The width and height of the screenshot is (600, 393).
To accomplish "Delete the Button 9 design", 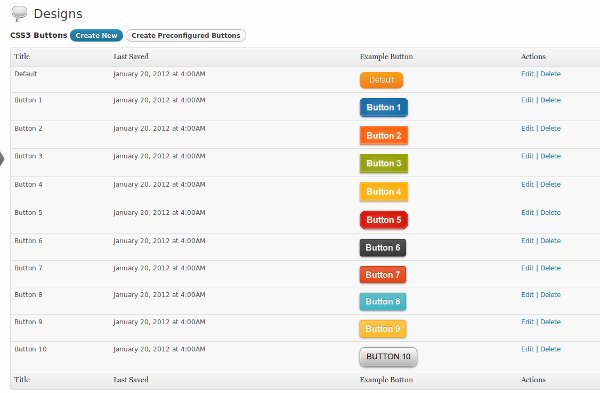I will pos(551,321).
